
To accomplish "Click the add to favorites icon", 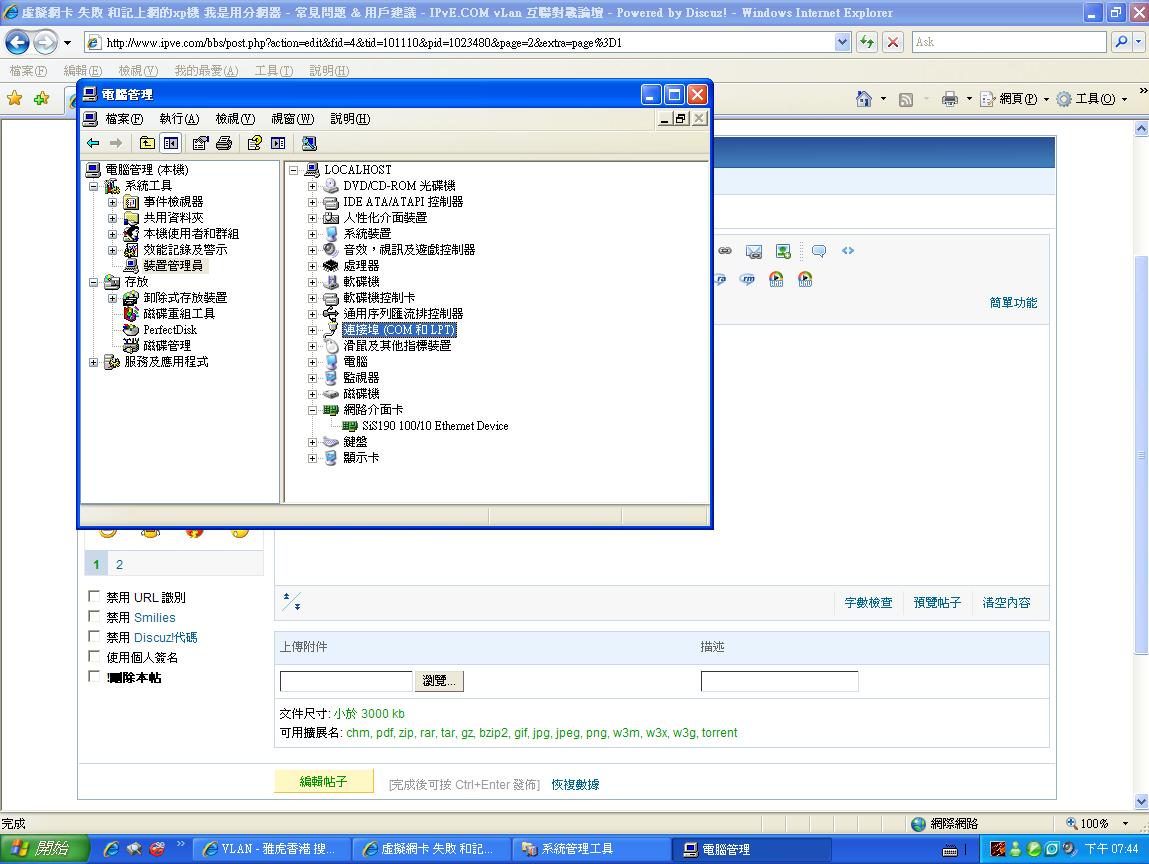I will pyautogui.click(x=42, y=98).
